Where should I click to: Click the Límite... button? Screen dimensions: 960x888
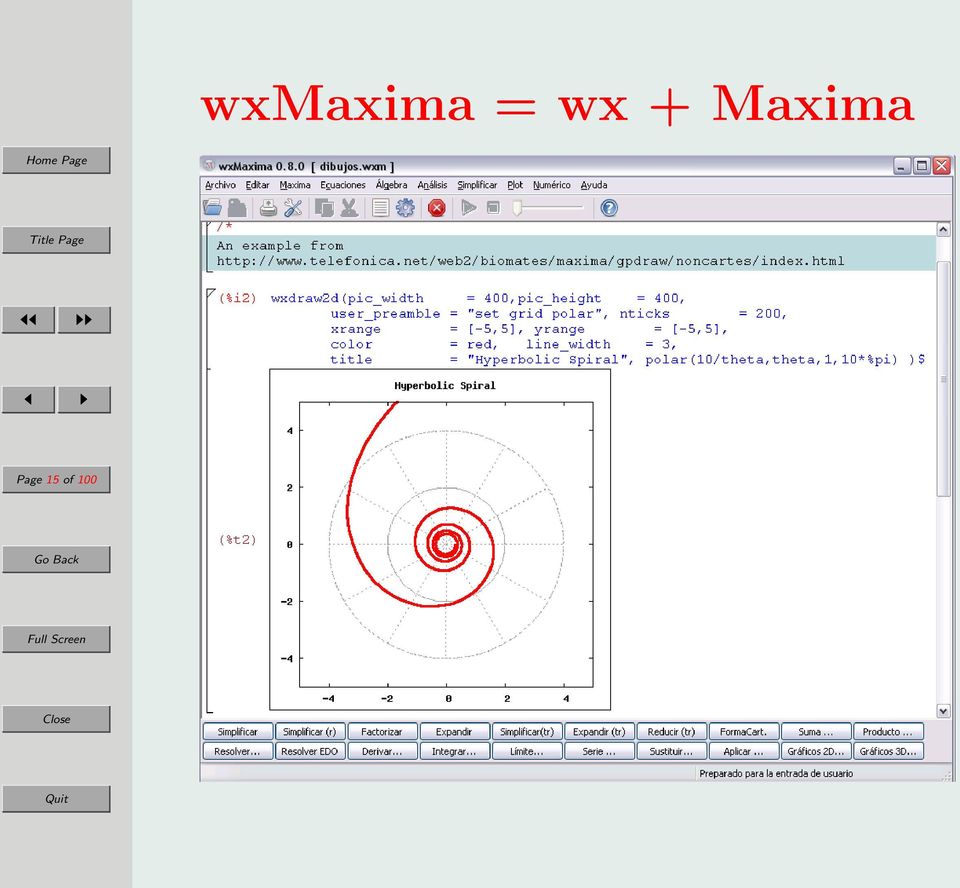point(527,751)
